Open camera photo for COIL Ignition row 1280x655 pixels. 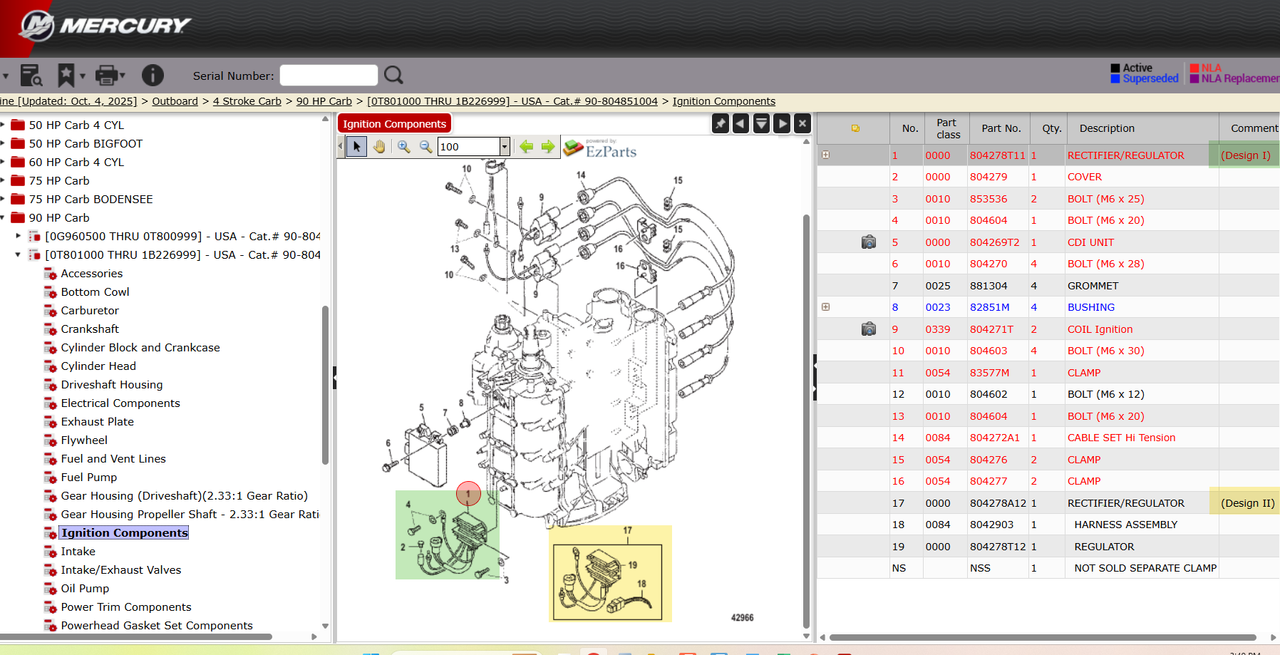point(868,329)
